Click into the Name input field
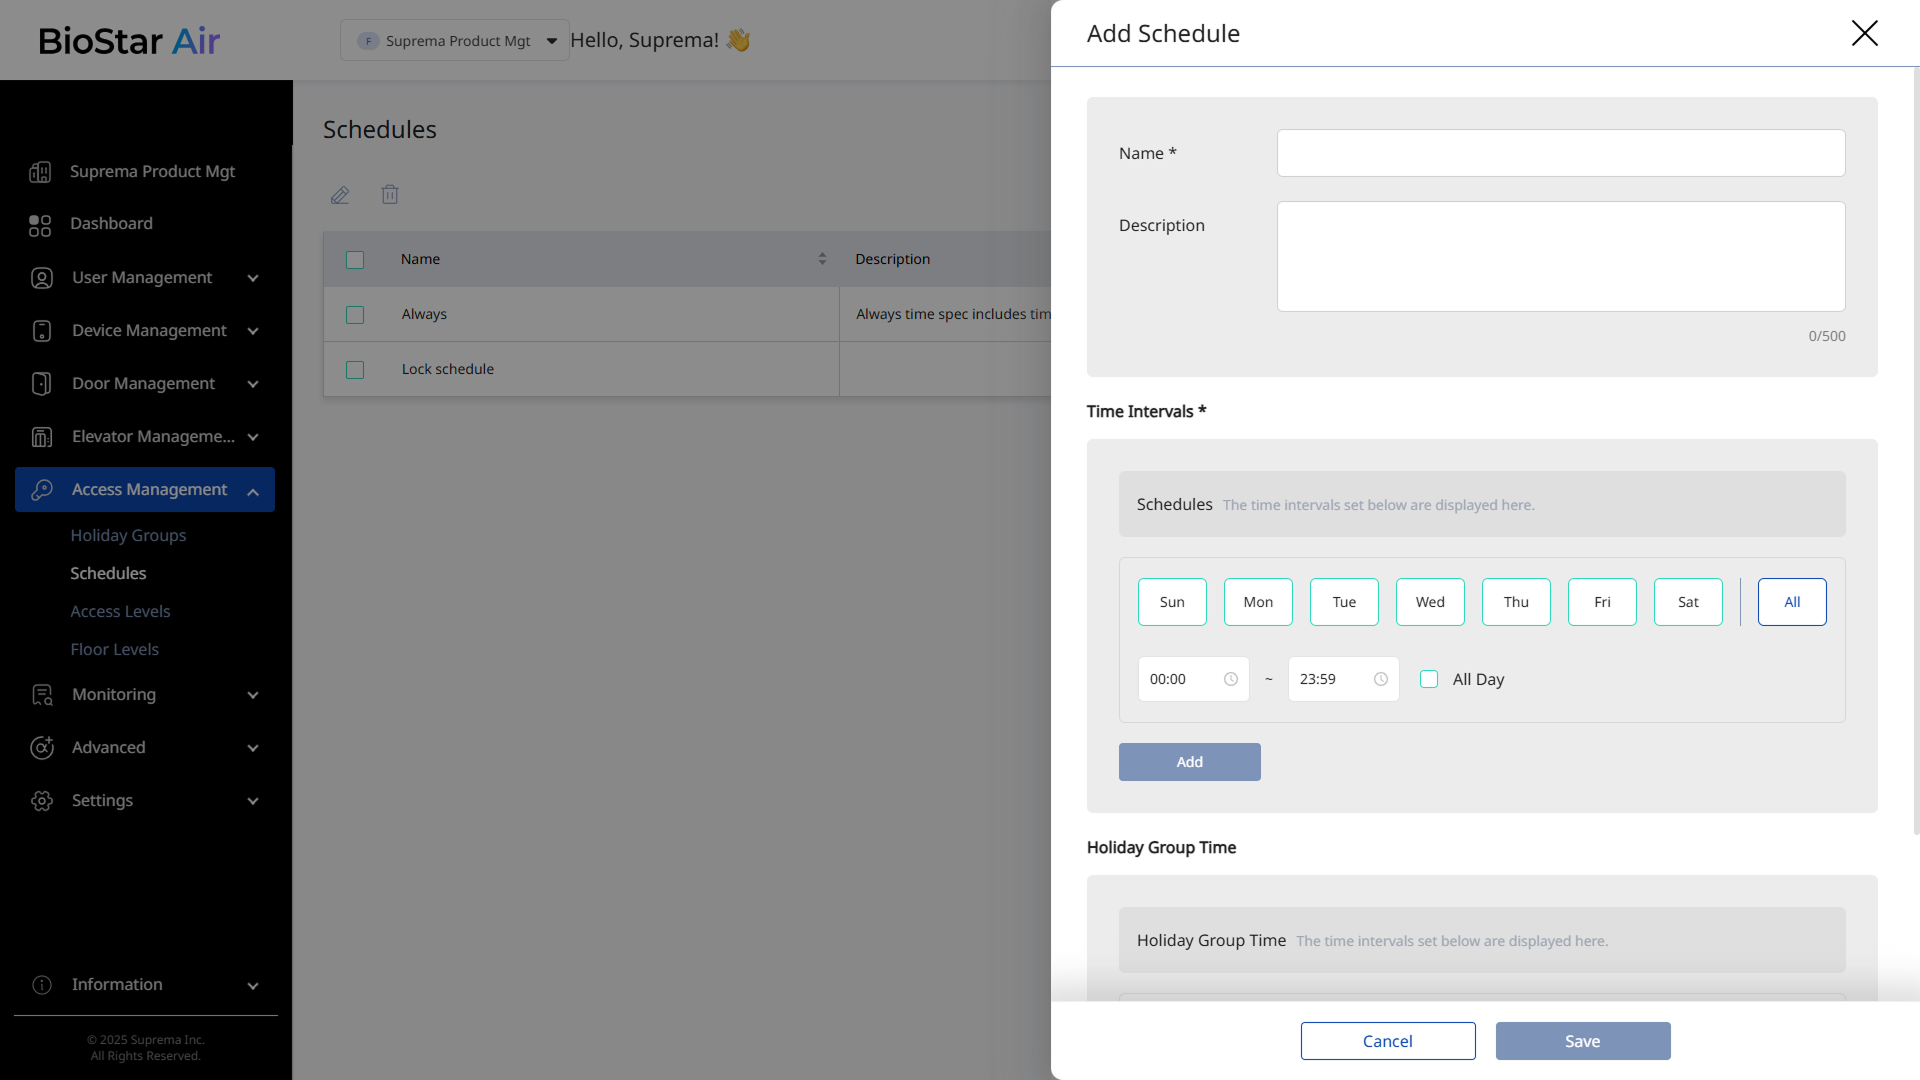1920x1080 pixels. click(x=1560, y=153)
